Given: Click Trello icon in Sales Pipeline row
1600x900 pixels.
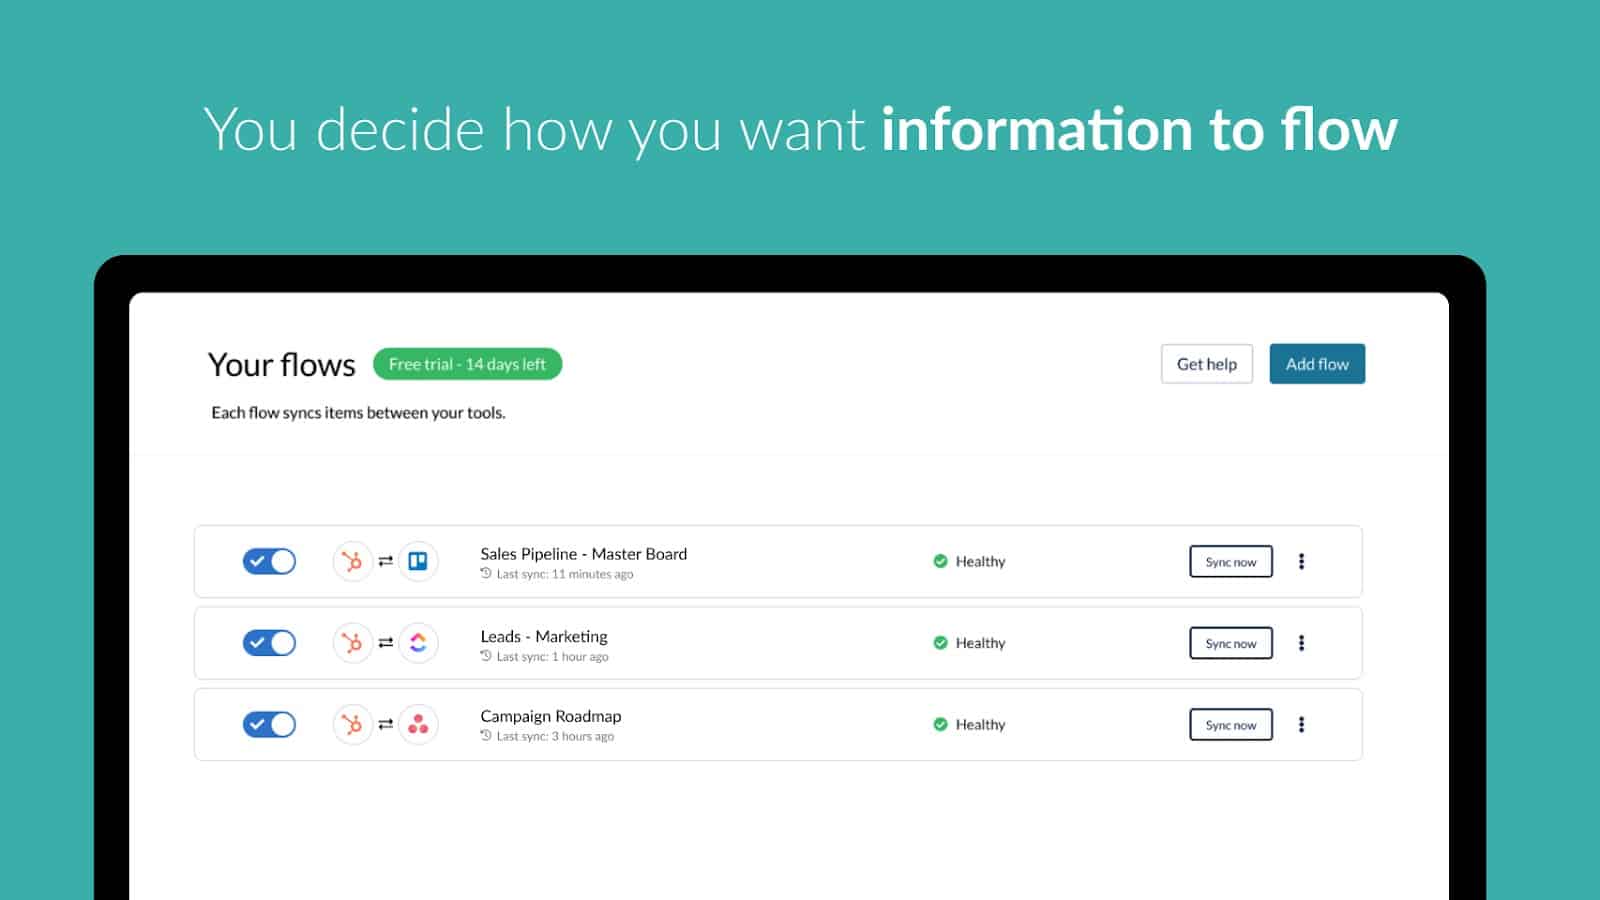Looking at the screenshot, I should 418,561.
